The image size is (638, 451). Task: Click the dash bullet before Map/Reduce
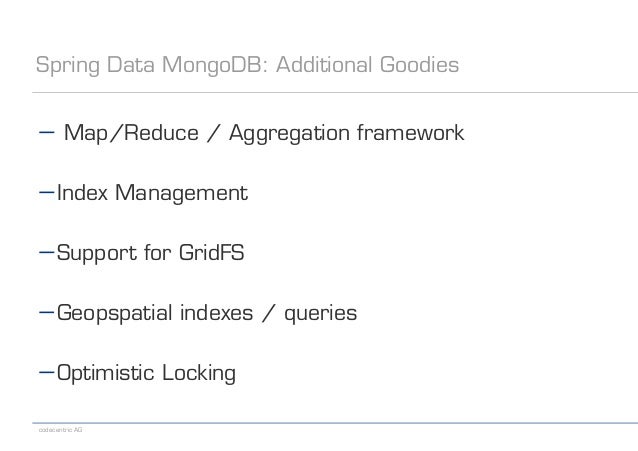tap(47, 132)
